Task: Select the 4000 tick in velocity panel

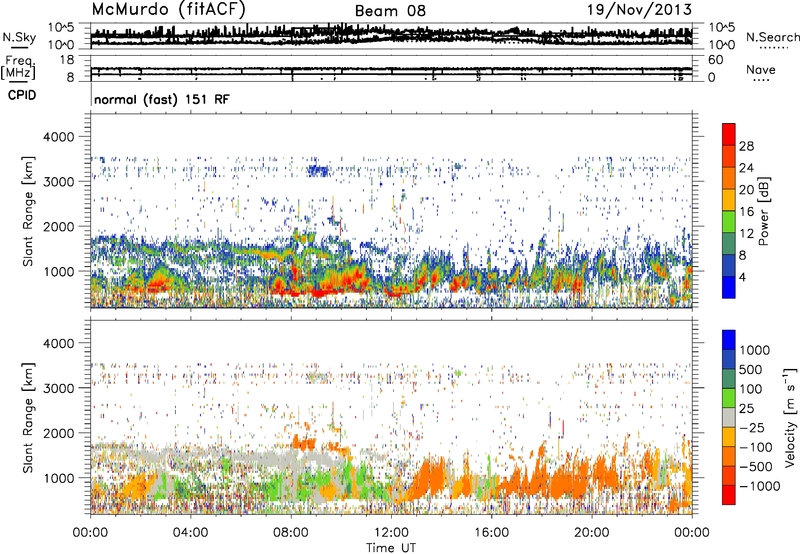Action: coord(58,344)
